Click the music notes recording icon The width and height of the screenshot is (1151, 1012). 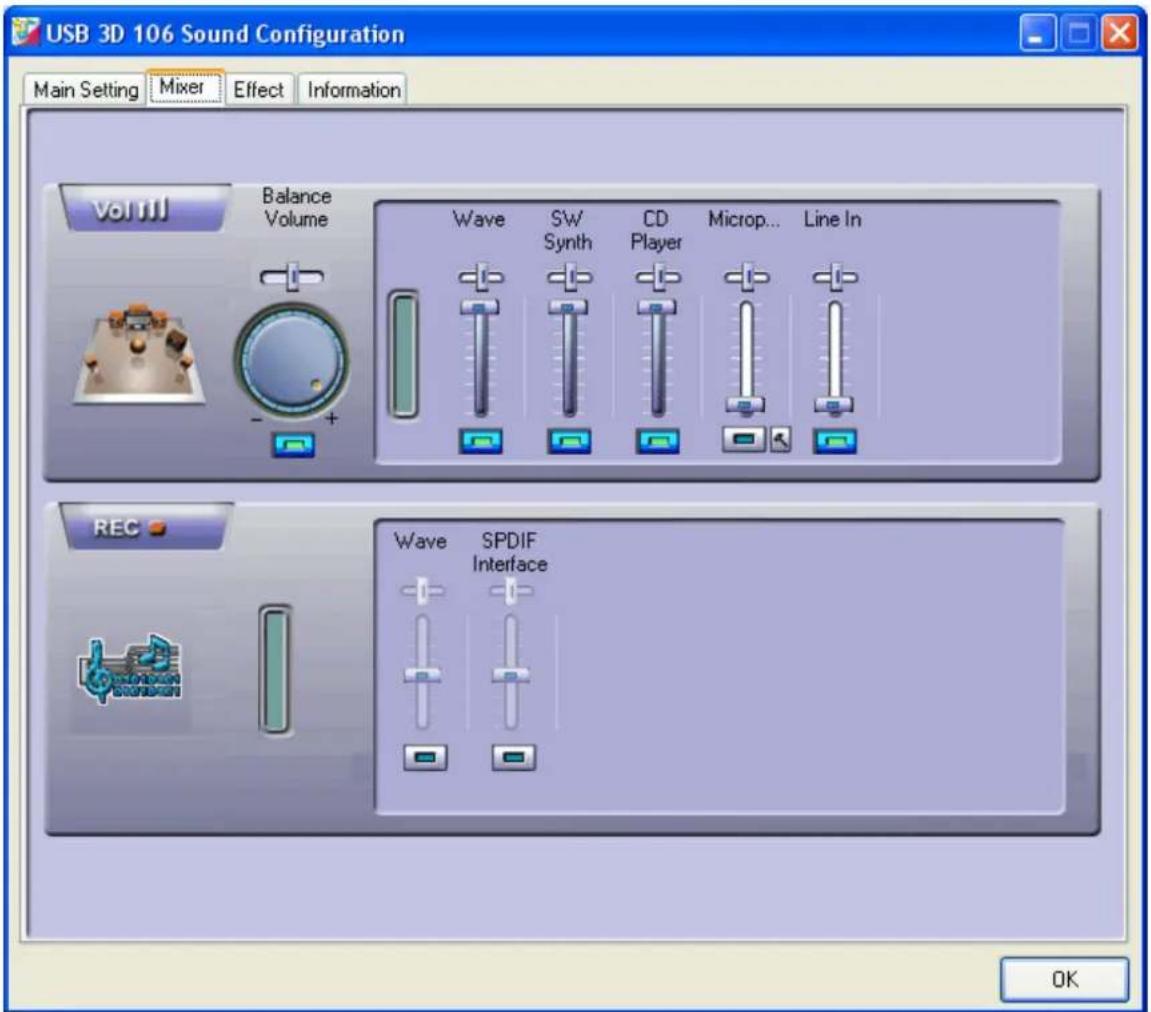pyautogui.click(x=131, y=669)
